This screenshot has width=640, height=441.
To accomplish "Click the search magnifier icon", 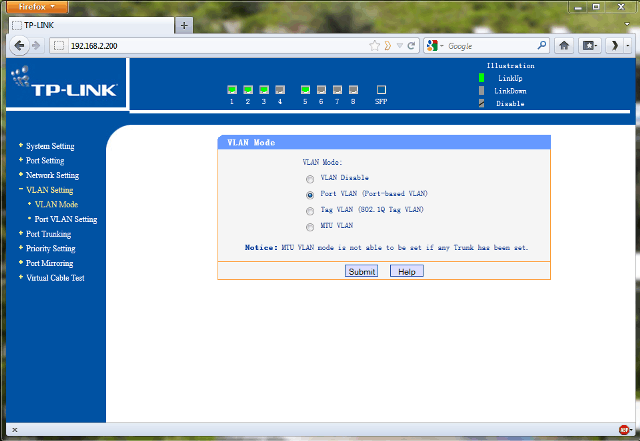I will [x=542, y=45].
